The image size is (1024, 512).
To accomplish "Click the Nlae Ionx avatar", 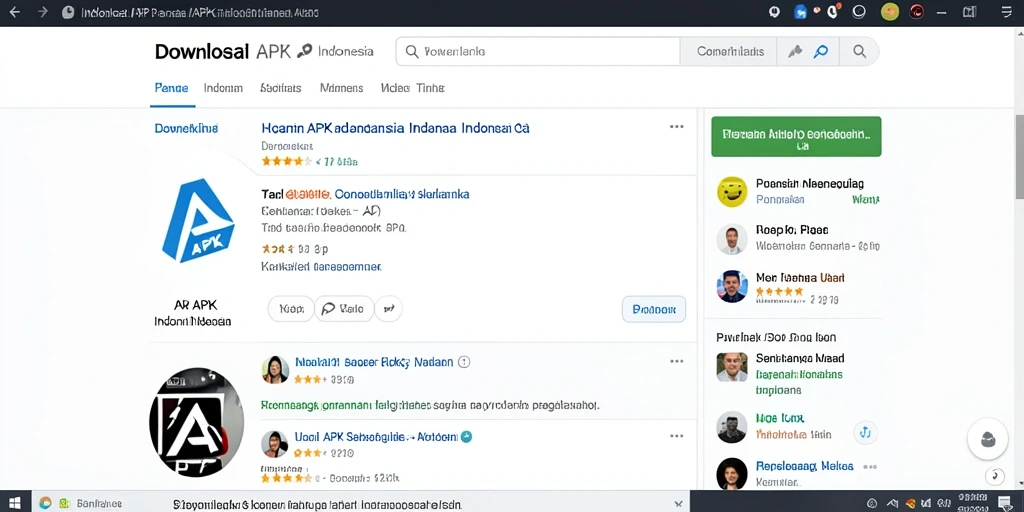I will pos(731,427).
